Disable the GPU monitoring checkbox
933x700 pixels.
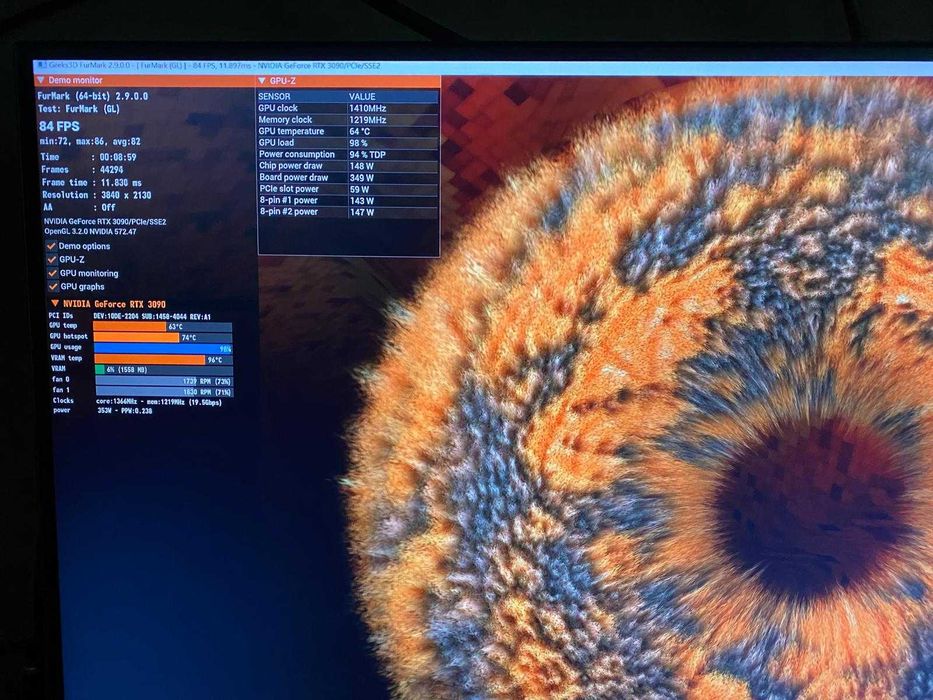pyautogui.click(x=53, y=273)
